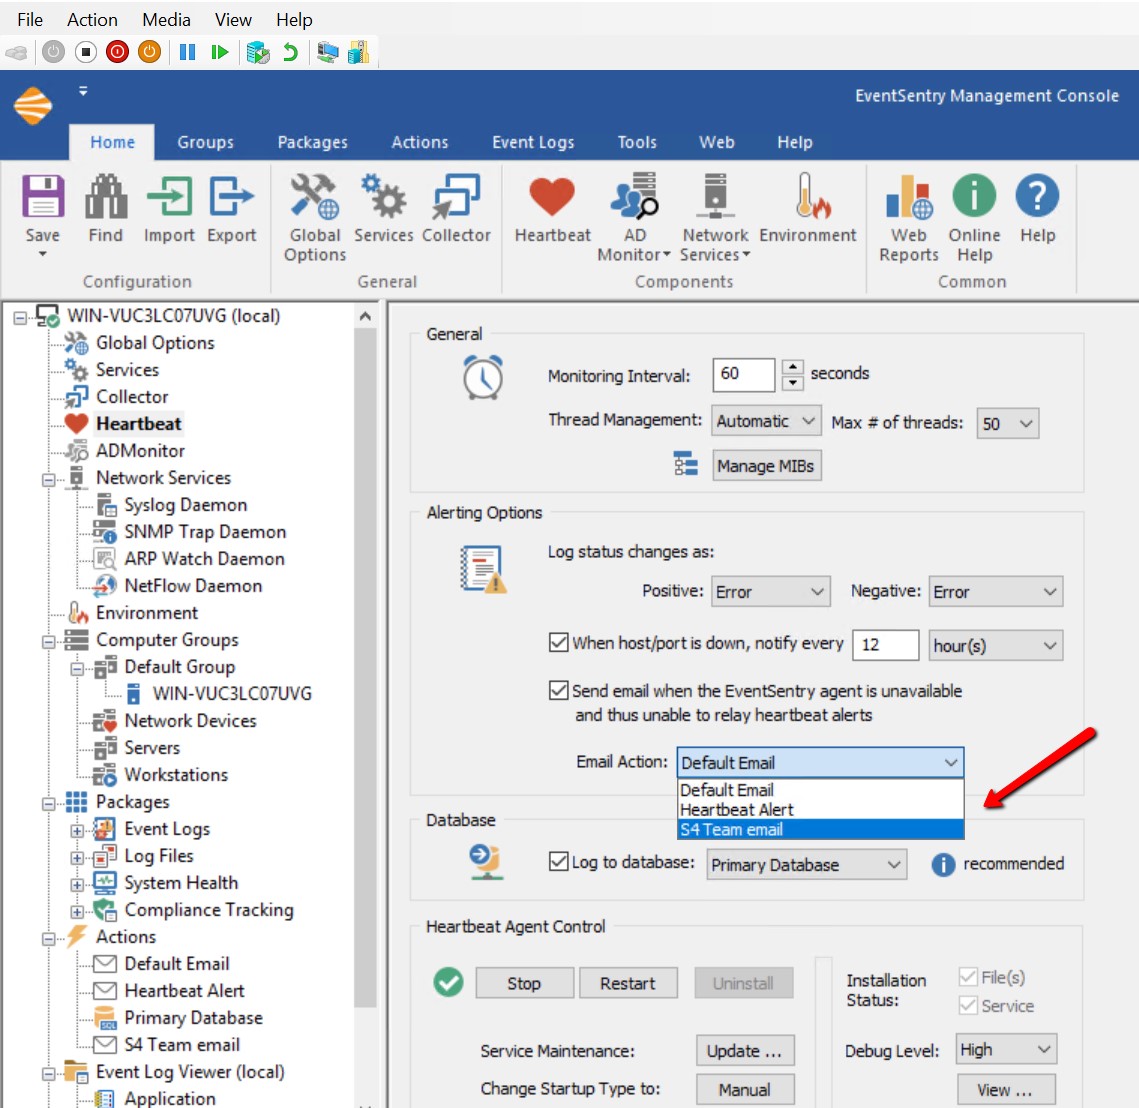Click the red VM shutdown icon
The width and height of the screenshot is (1139, 1108).
click(117, 52)
